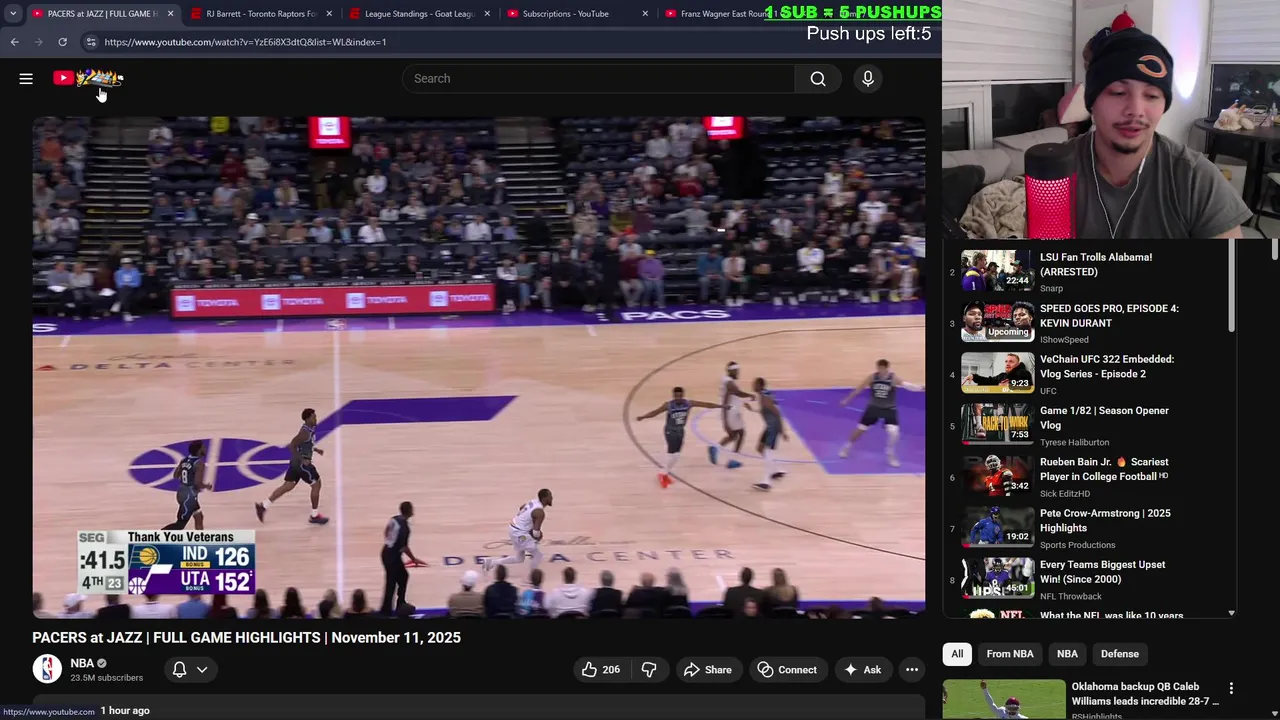The image size is (1280, 720).
Task: Open Every Teams Biggest Upset Win video
Action: [x=1090, y=578]
